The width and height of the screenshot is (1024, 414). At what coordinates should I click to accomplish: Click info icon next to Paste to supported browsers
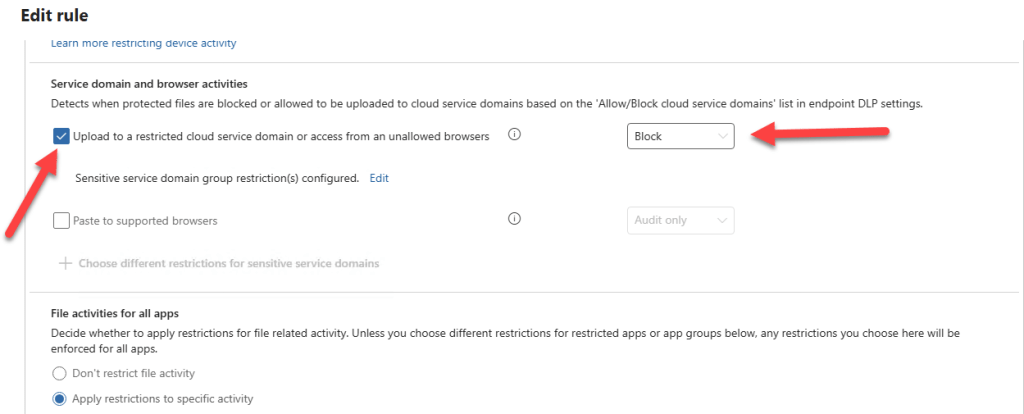coord(515,220)
